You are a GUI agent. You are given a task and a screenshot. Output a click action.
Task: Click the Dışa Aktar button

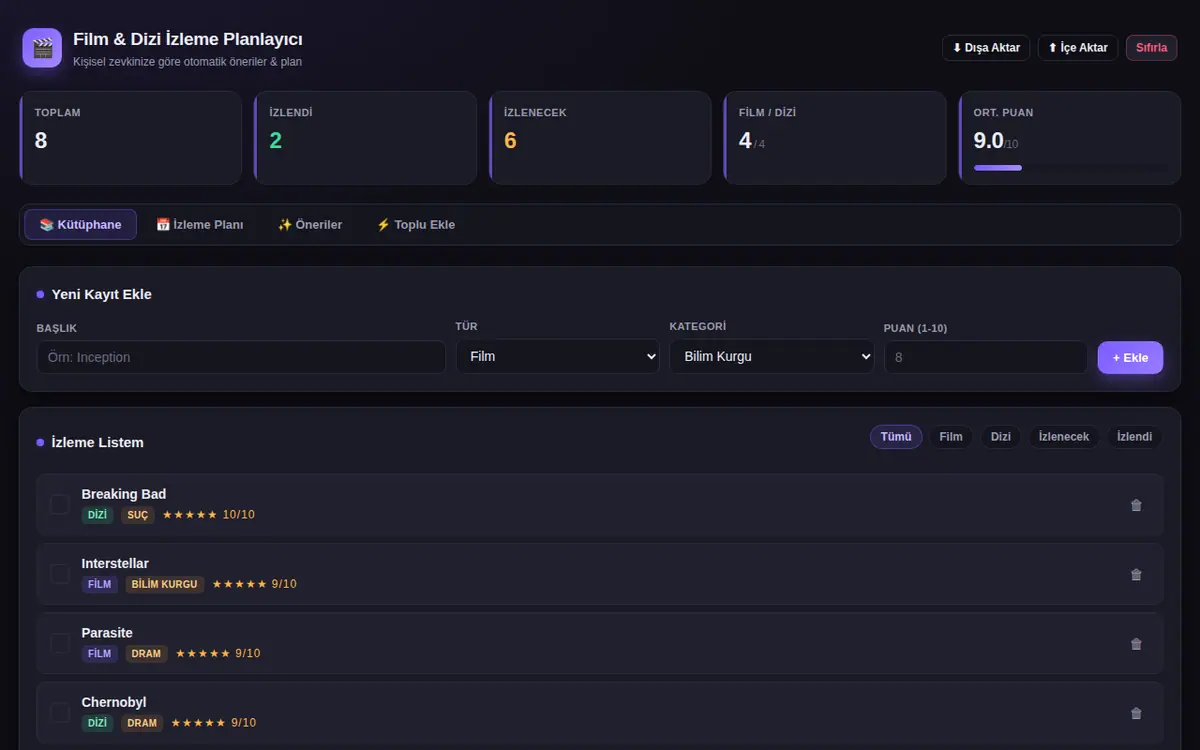pyautogui.click(x=986, y=48)
